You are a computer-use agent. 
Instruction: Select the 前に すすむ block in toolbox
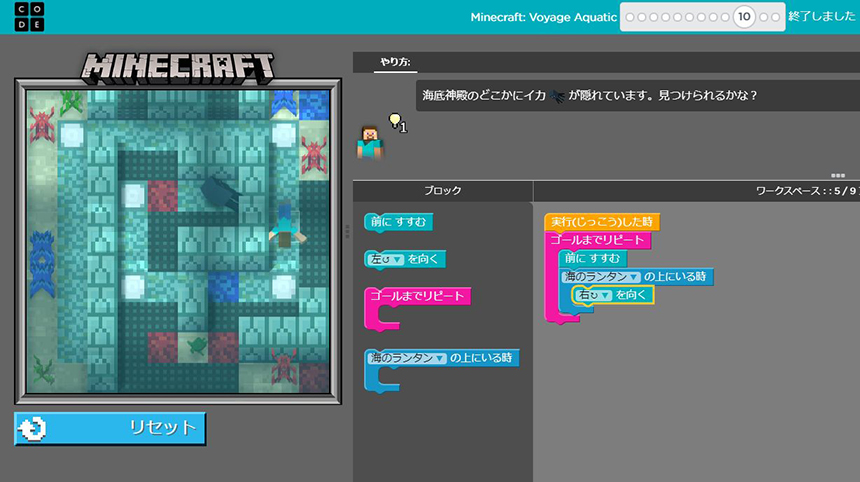399,223
